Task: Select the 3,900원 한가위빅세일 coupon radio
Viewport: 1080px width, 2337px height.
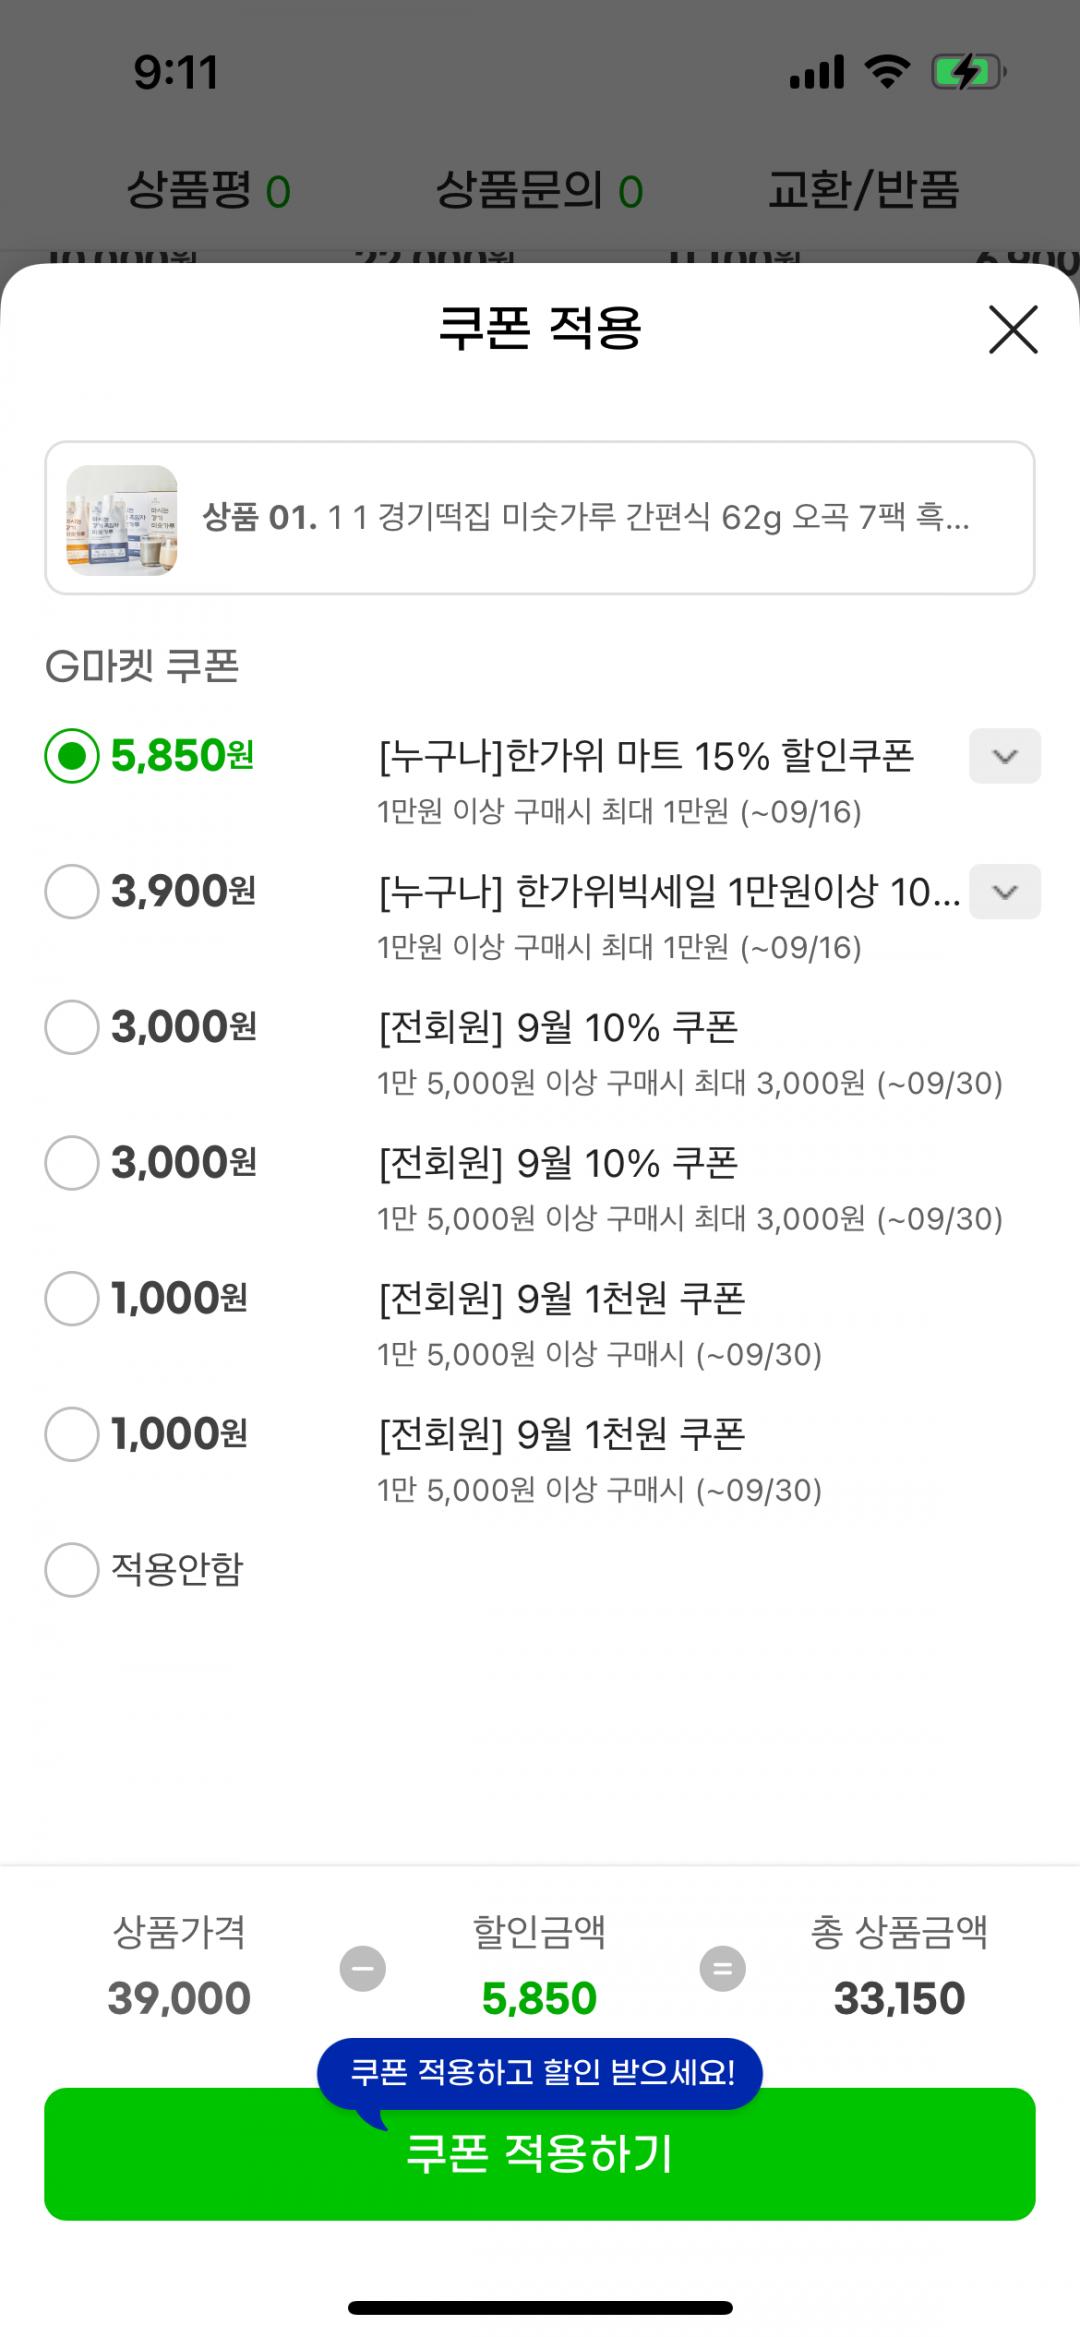Action: [x=72, y=891]
